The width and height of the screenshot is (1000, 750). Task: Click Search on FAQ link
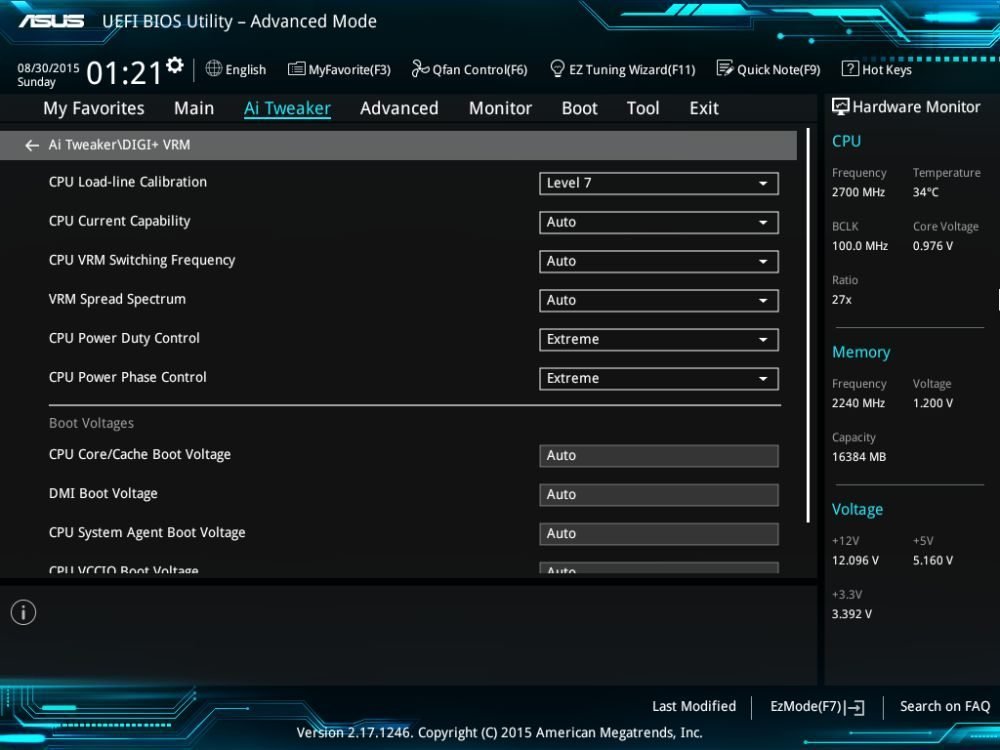[945, 707]
